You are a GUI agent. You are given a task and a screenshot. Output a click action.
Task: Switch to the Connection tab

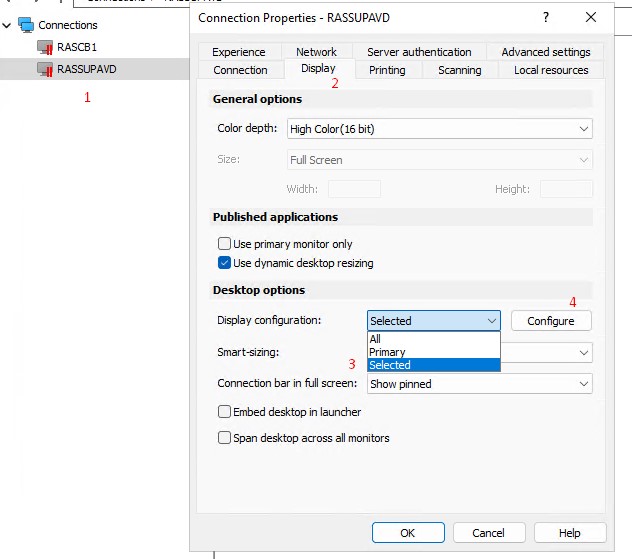[240, 70]
